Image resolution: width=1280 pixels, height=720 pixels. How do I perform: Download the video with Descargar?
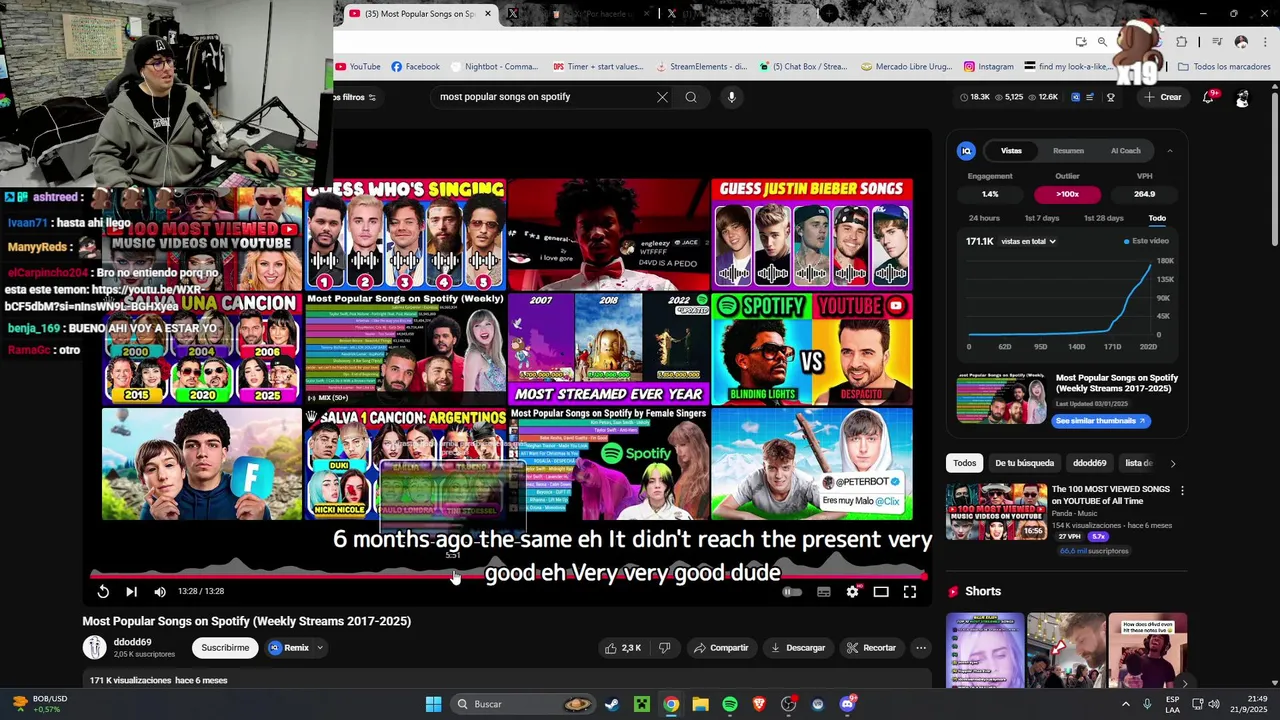point(798,648)
